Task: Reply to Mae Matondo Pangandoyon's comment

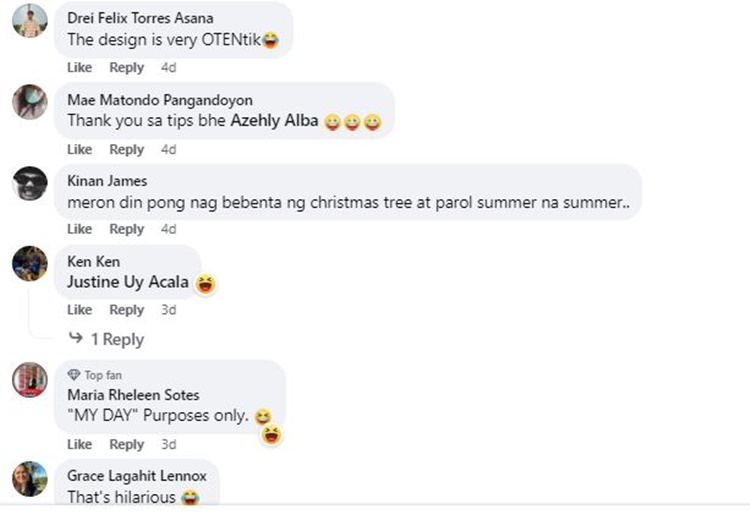Action: click(127, 149)
